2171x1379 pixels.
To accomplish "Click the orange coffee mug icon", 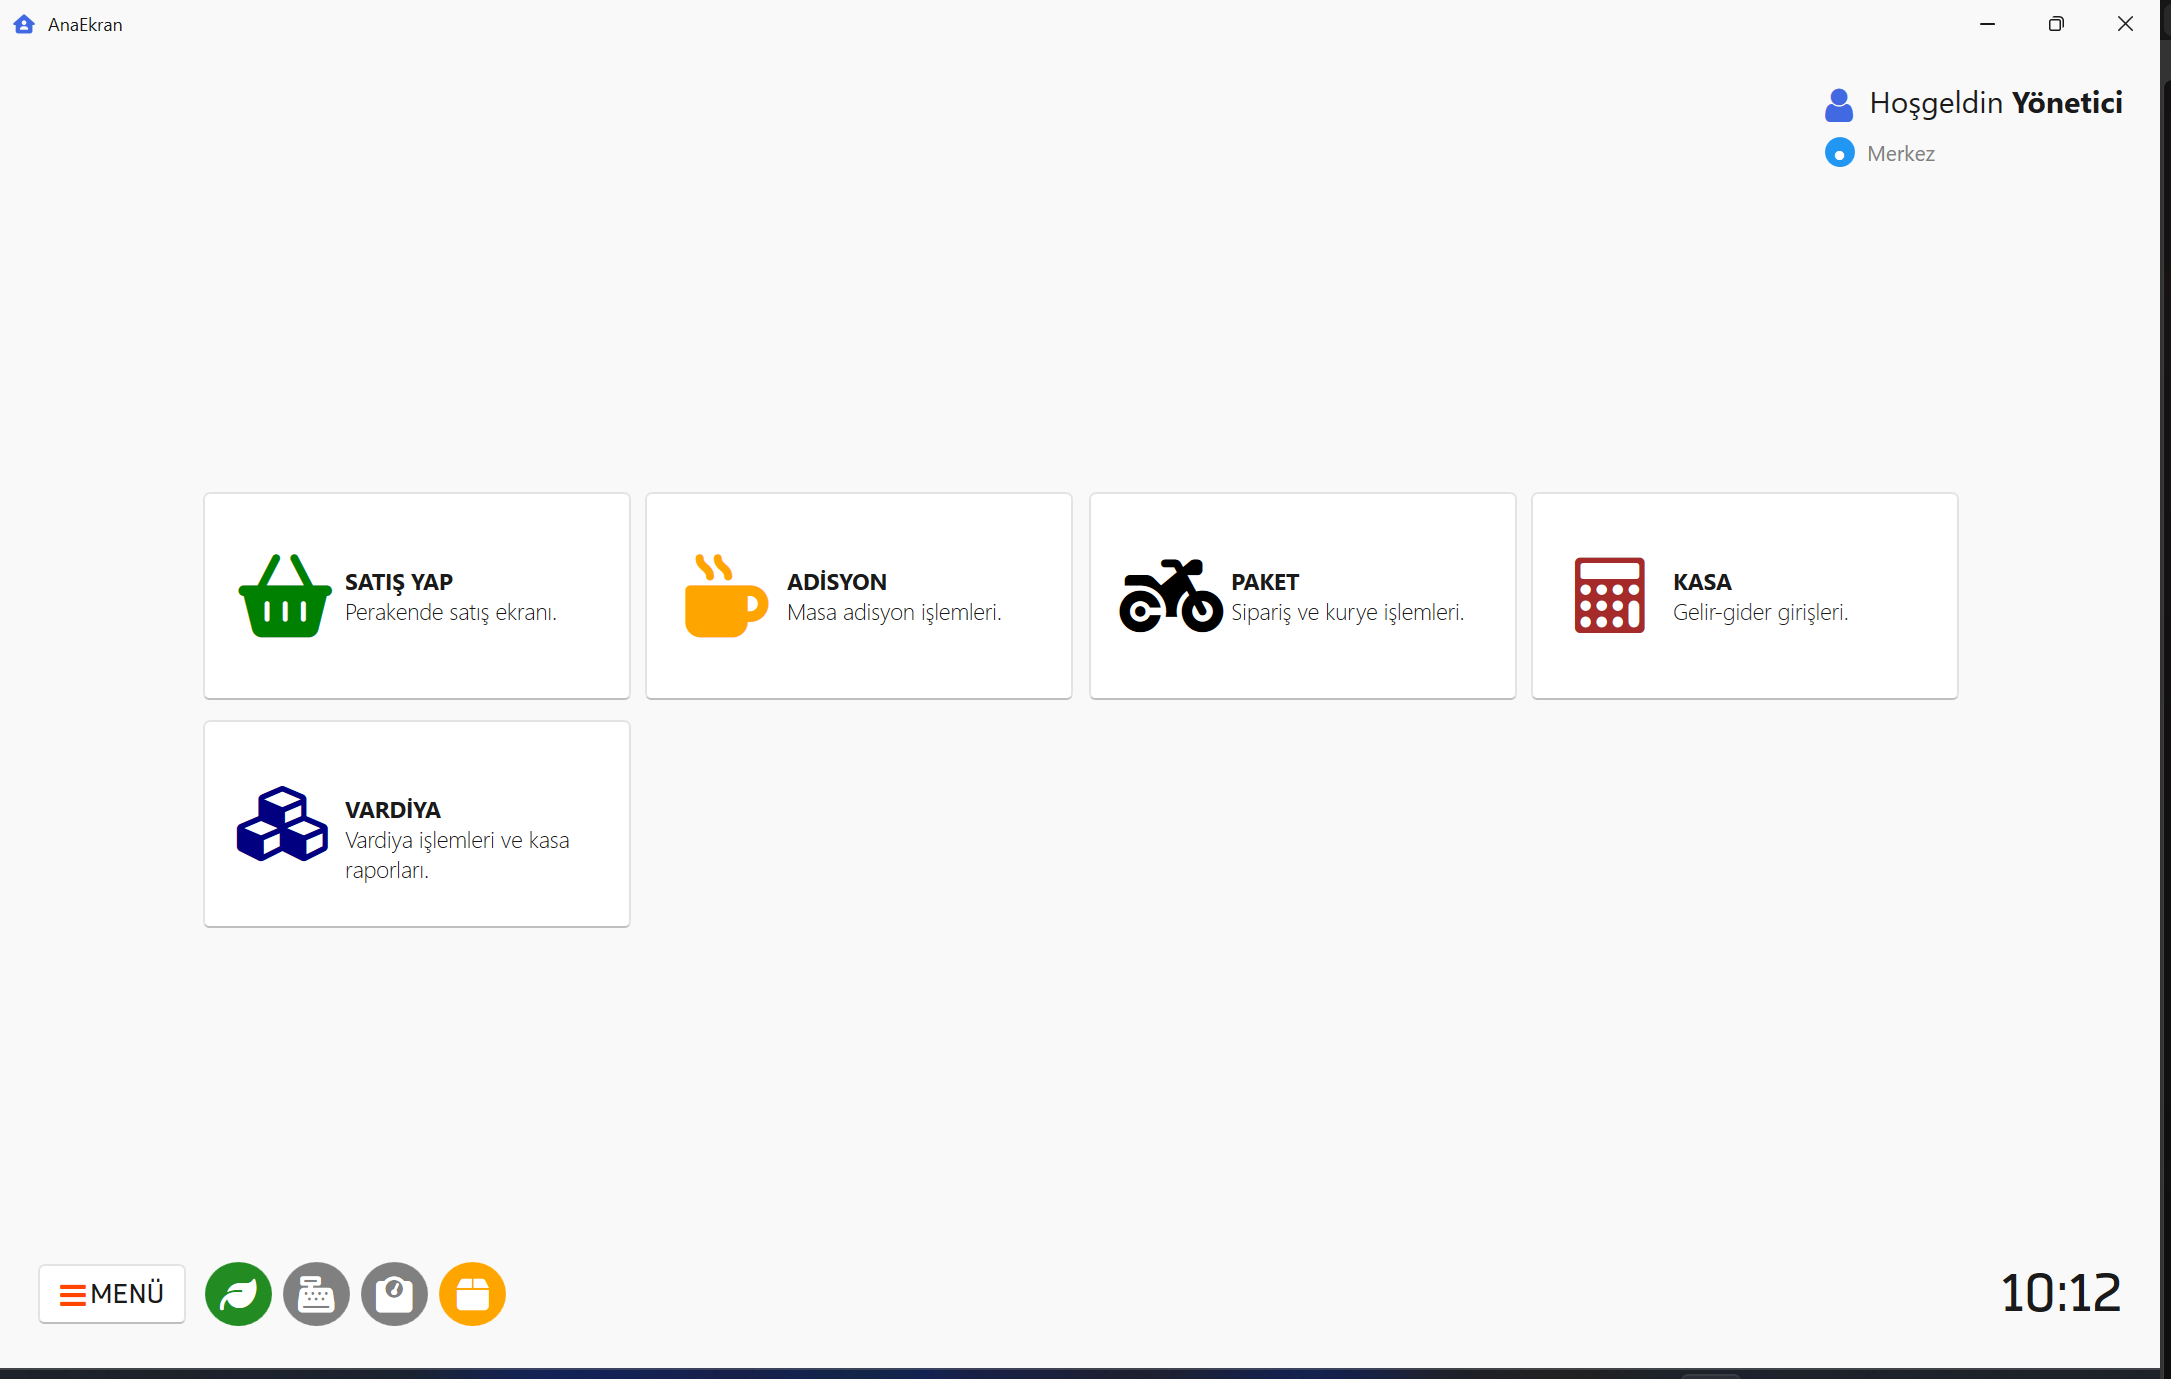I will click(x=725, y=596).
